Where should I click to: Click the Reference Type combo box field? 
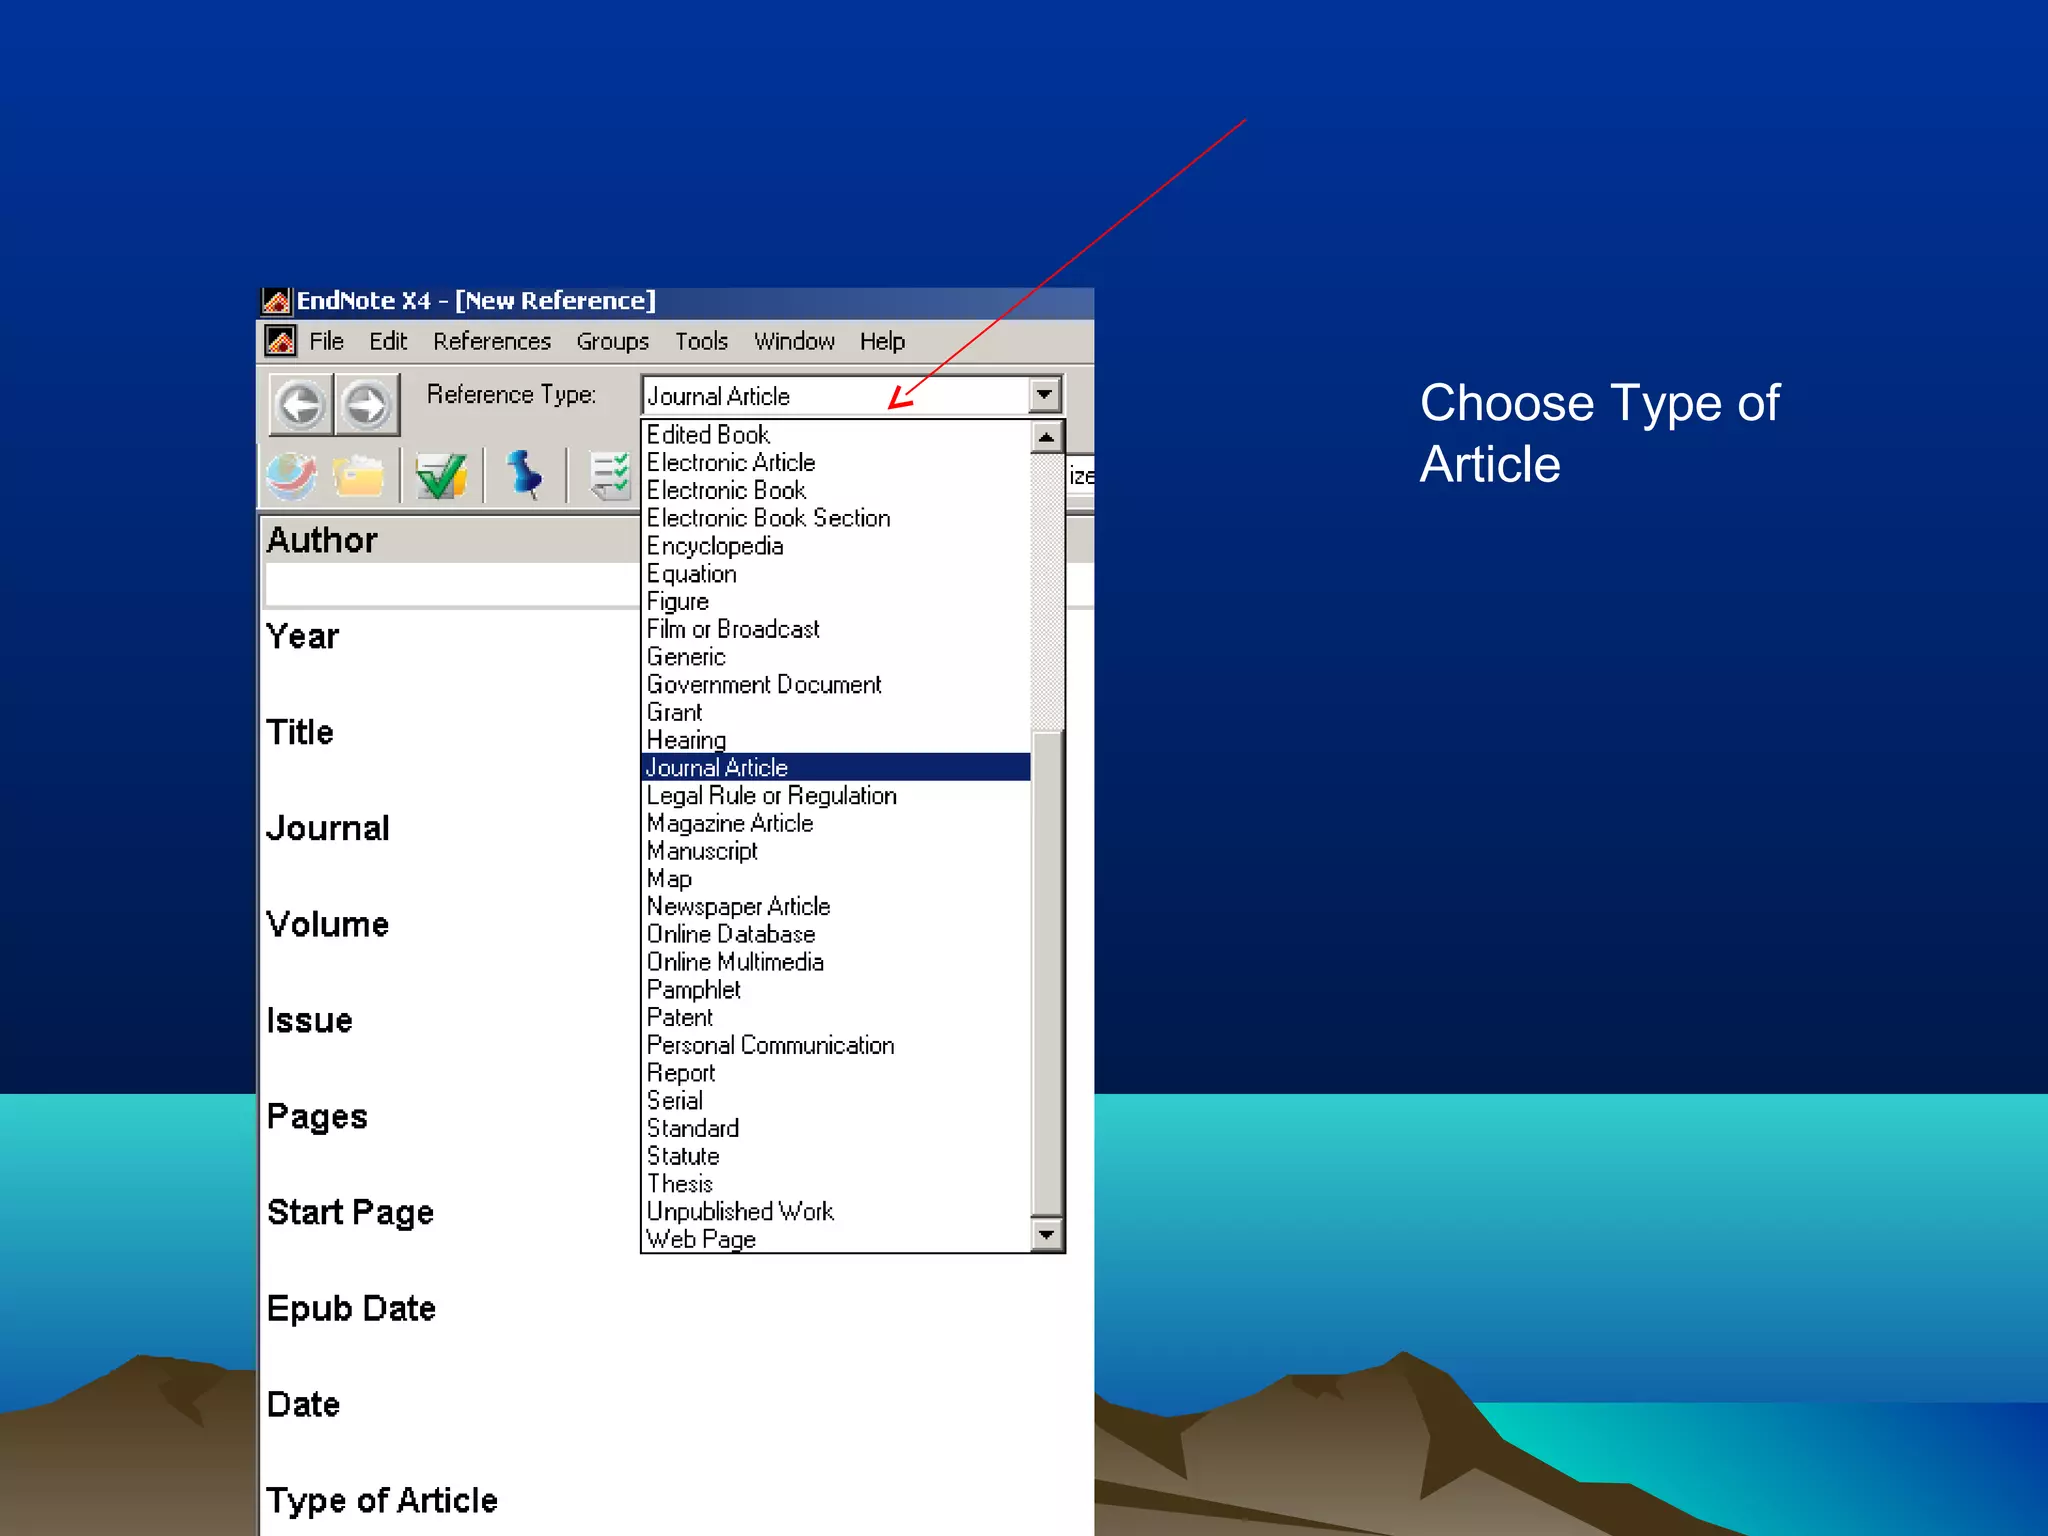pyautogui.click(x=851, y=395)
